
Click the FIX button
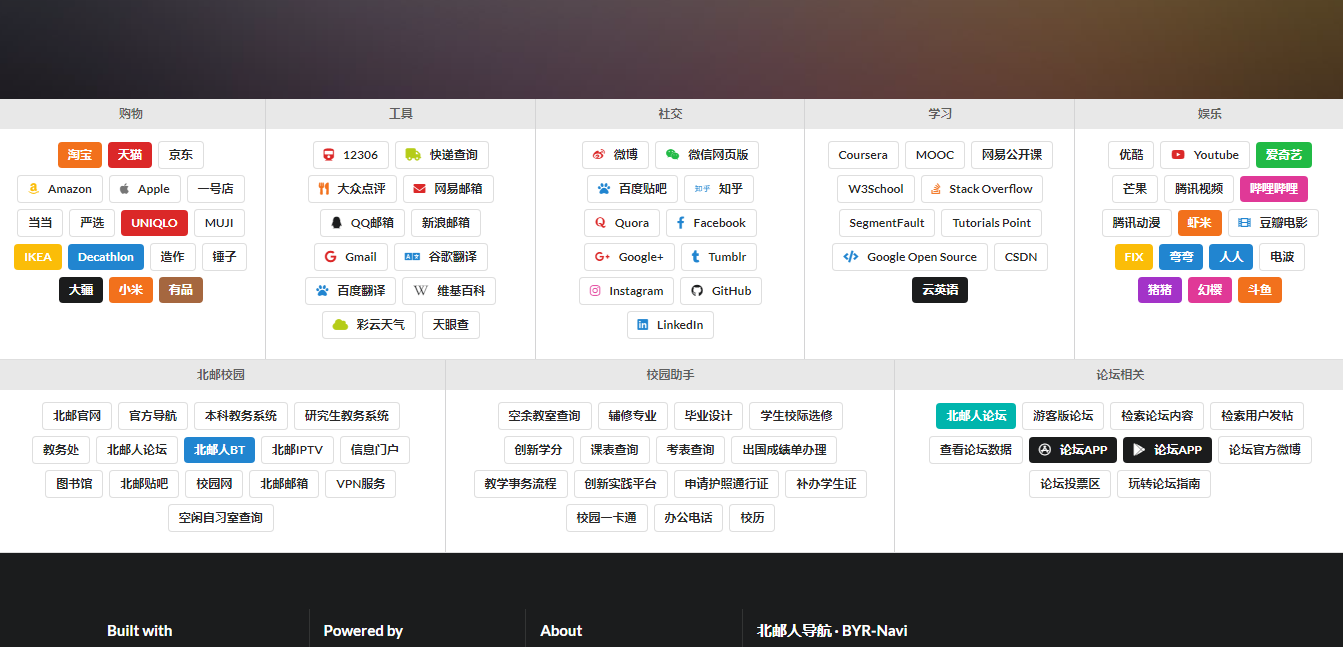[x=1134, y=257]
